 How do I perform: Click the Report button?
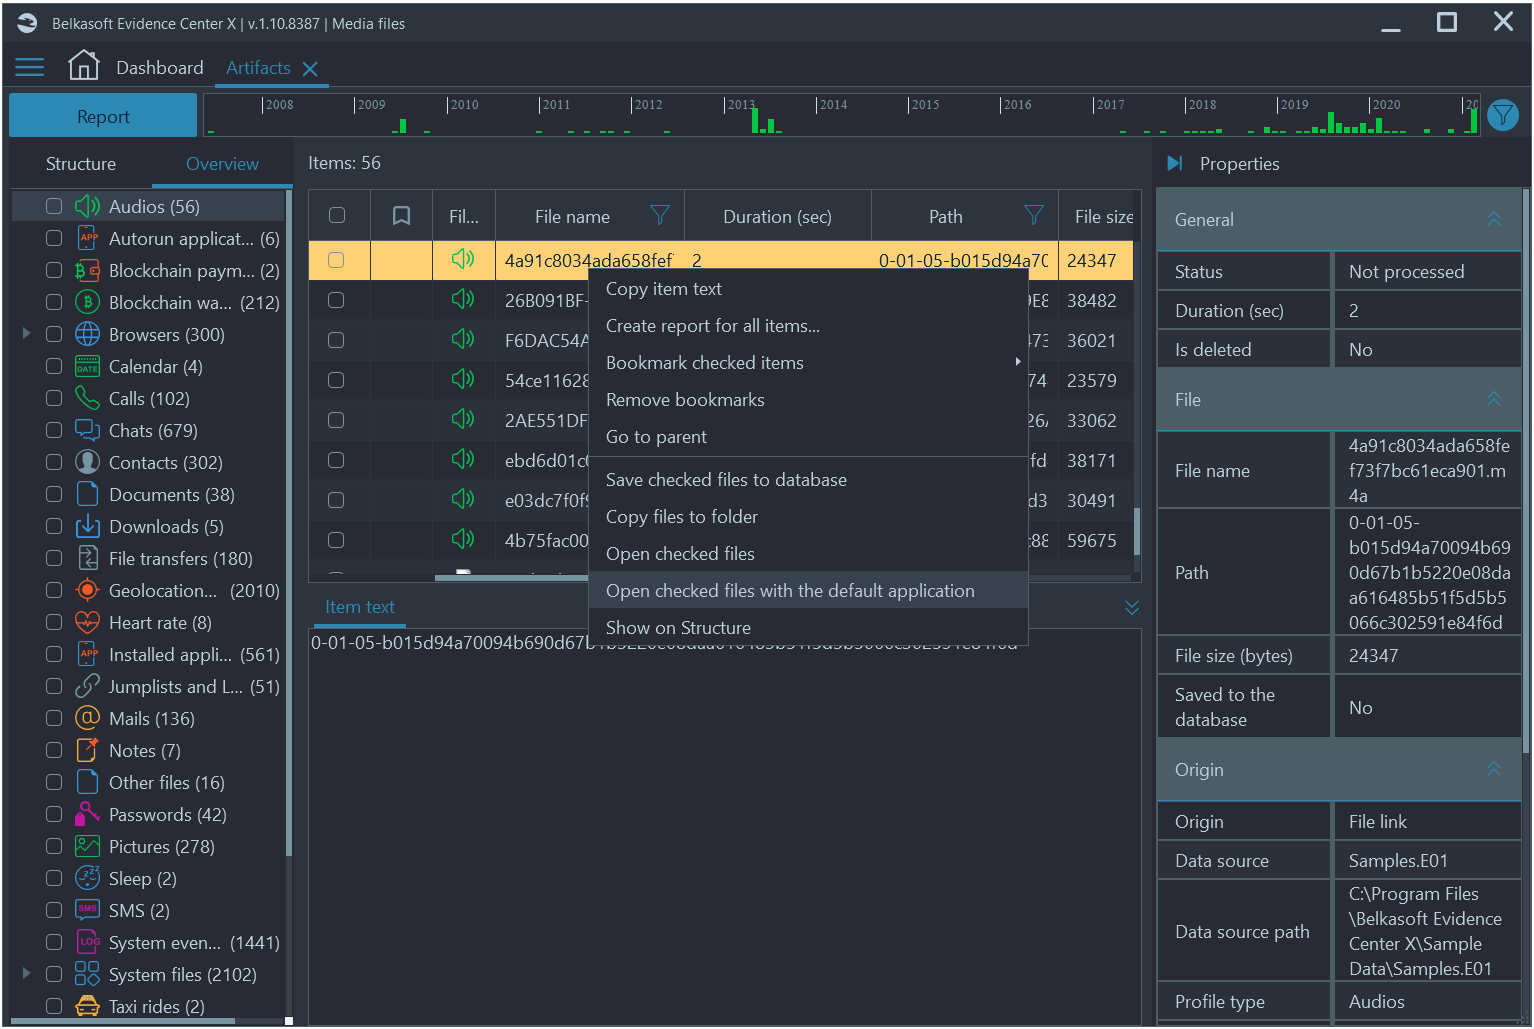coord(103,116)
